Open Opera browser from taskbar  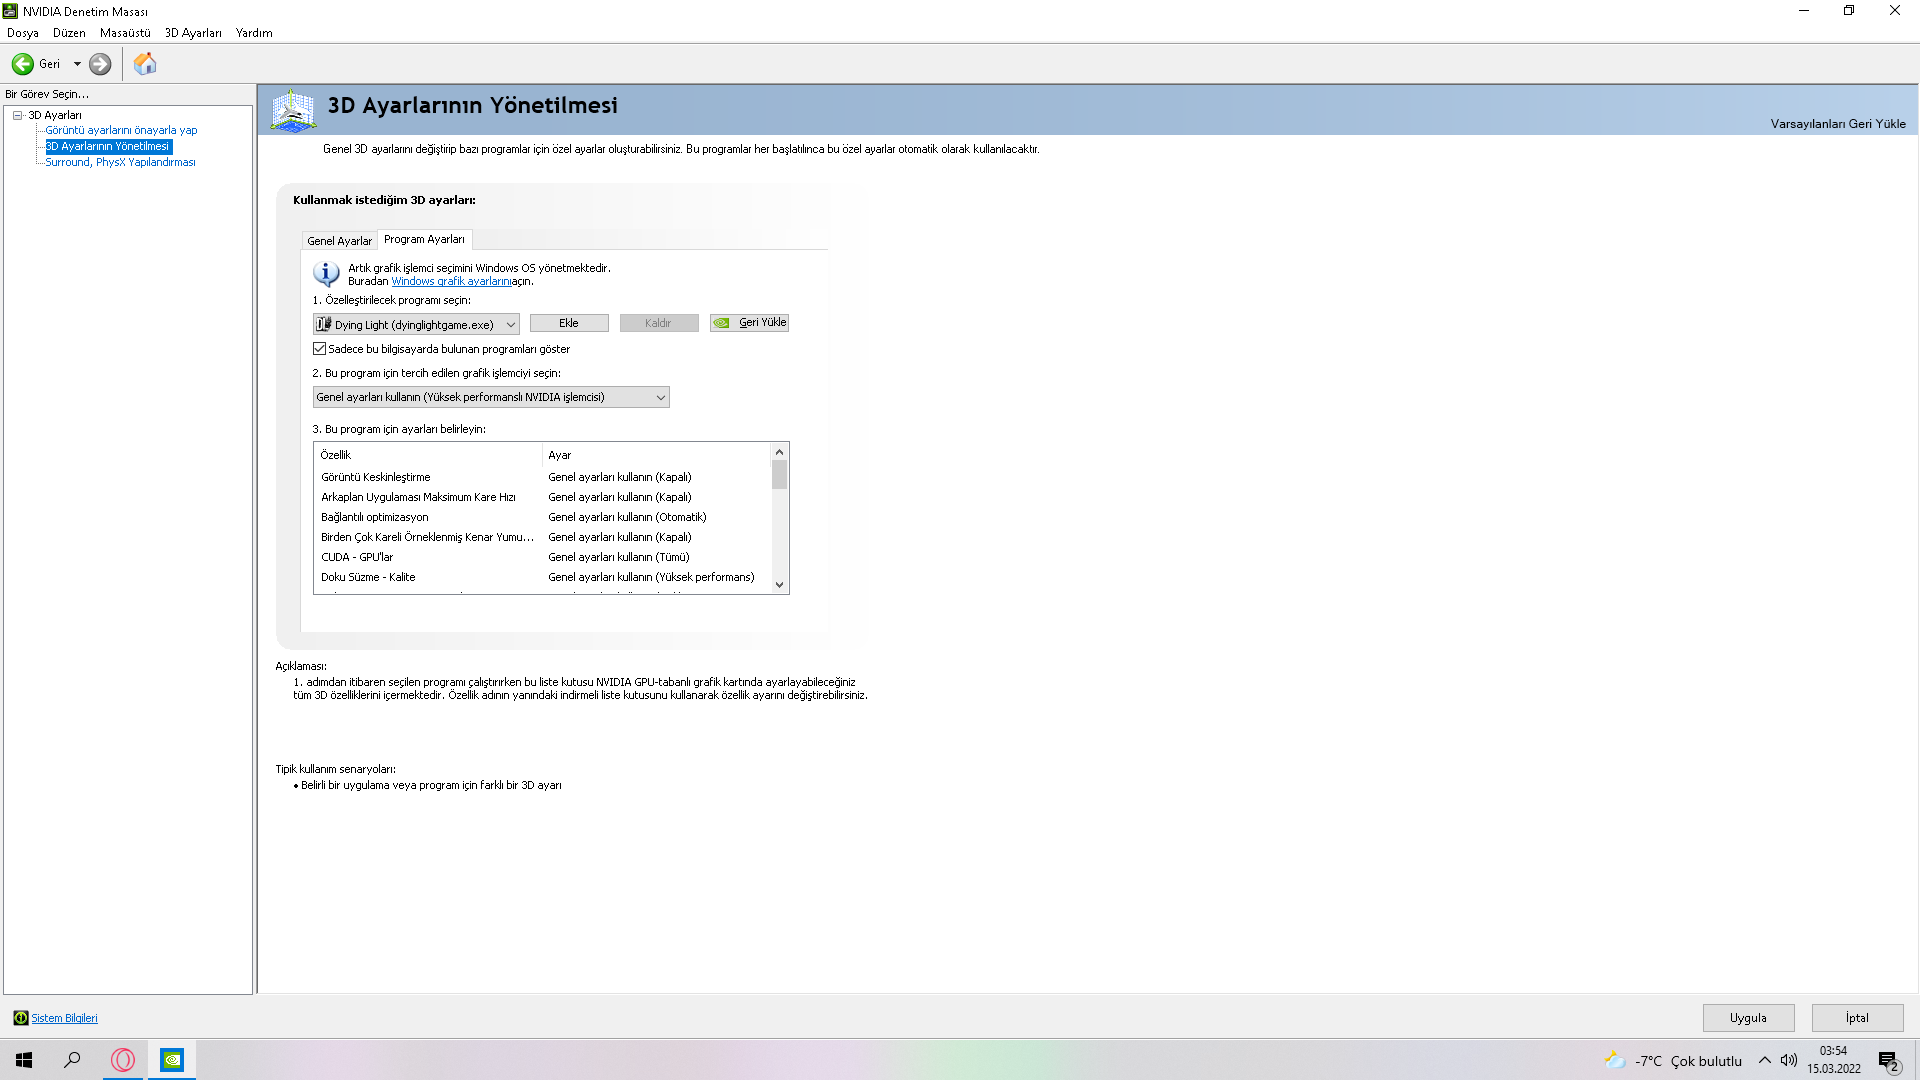tap(123, 1060)
